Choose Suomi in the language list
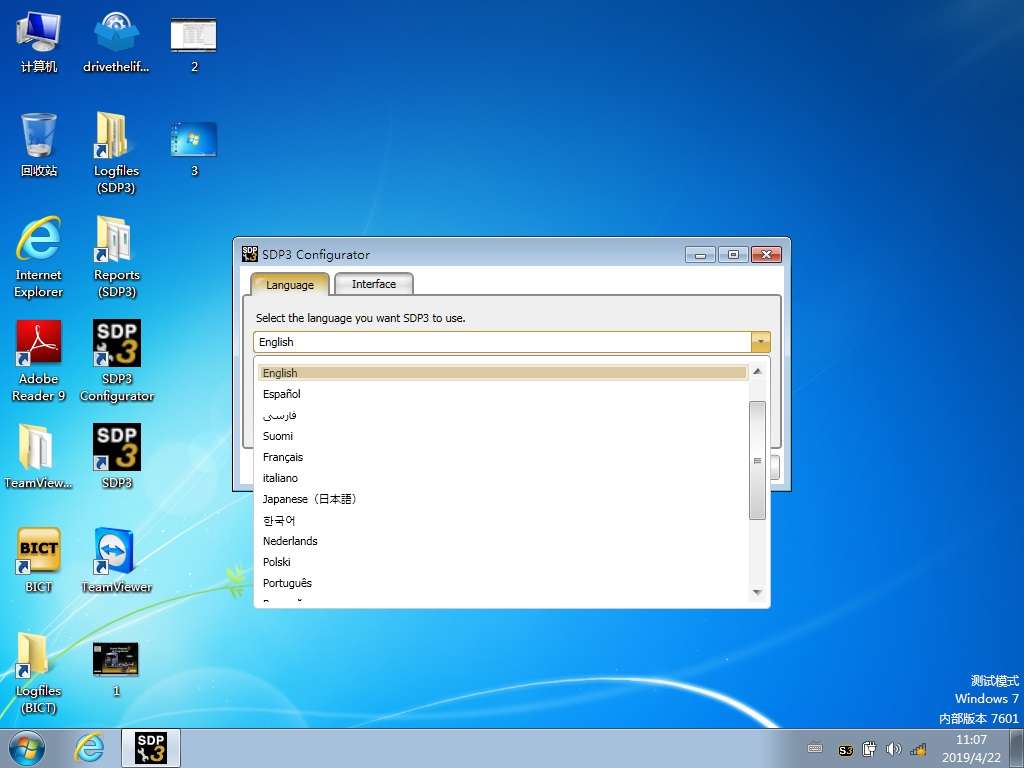Image resolution: width=1024 pixels, height=768 pixels. coord(502,436)
